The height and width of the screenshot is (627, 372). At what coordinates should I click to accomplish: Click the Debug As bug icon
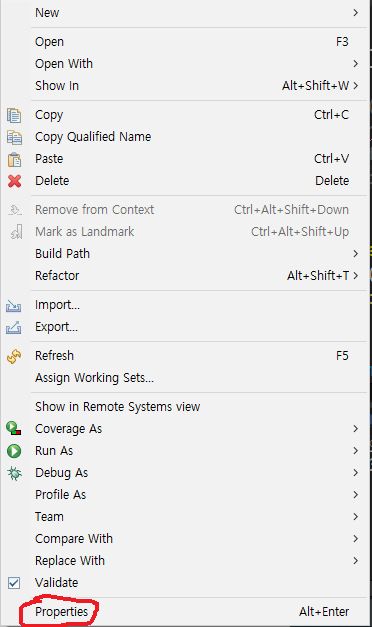tap(14, 473)
